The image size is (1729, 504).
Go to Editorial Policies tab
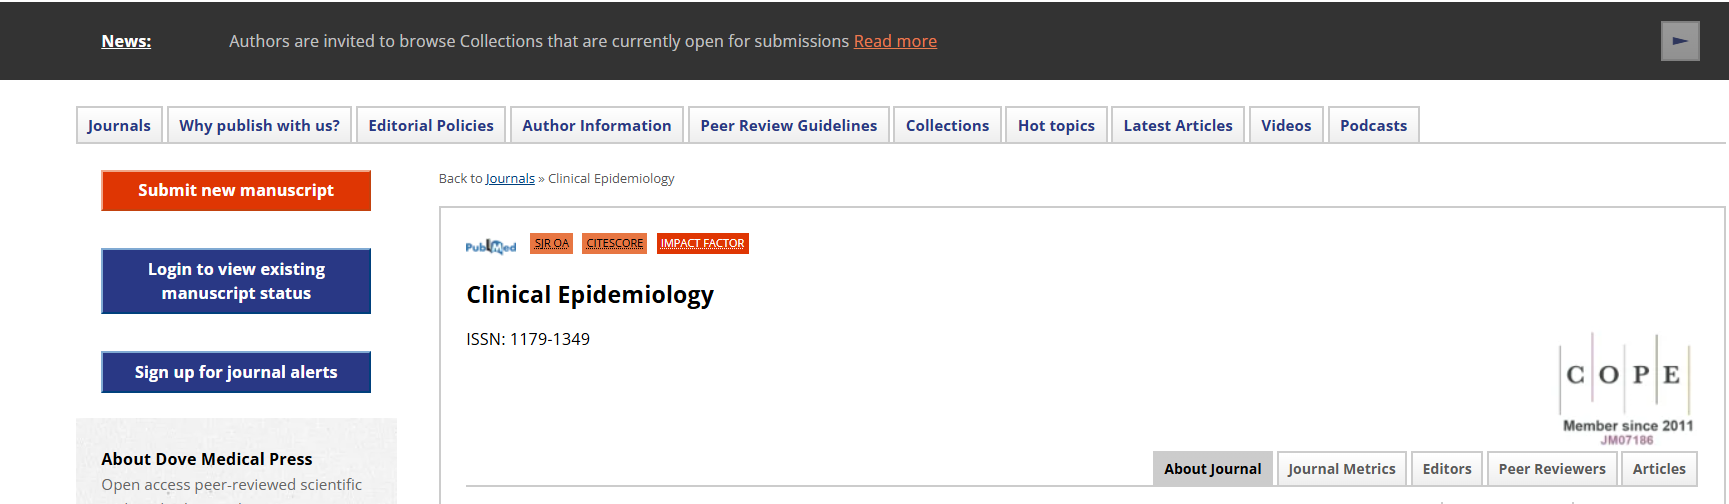[431, 125]
